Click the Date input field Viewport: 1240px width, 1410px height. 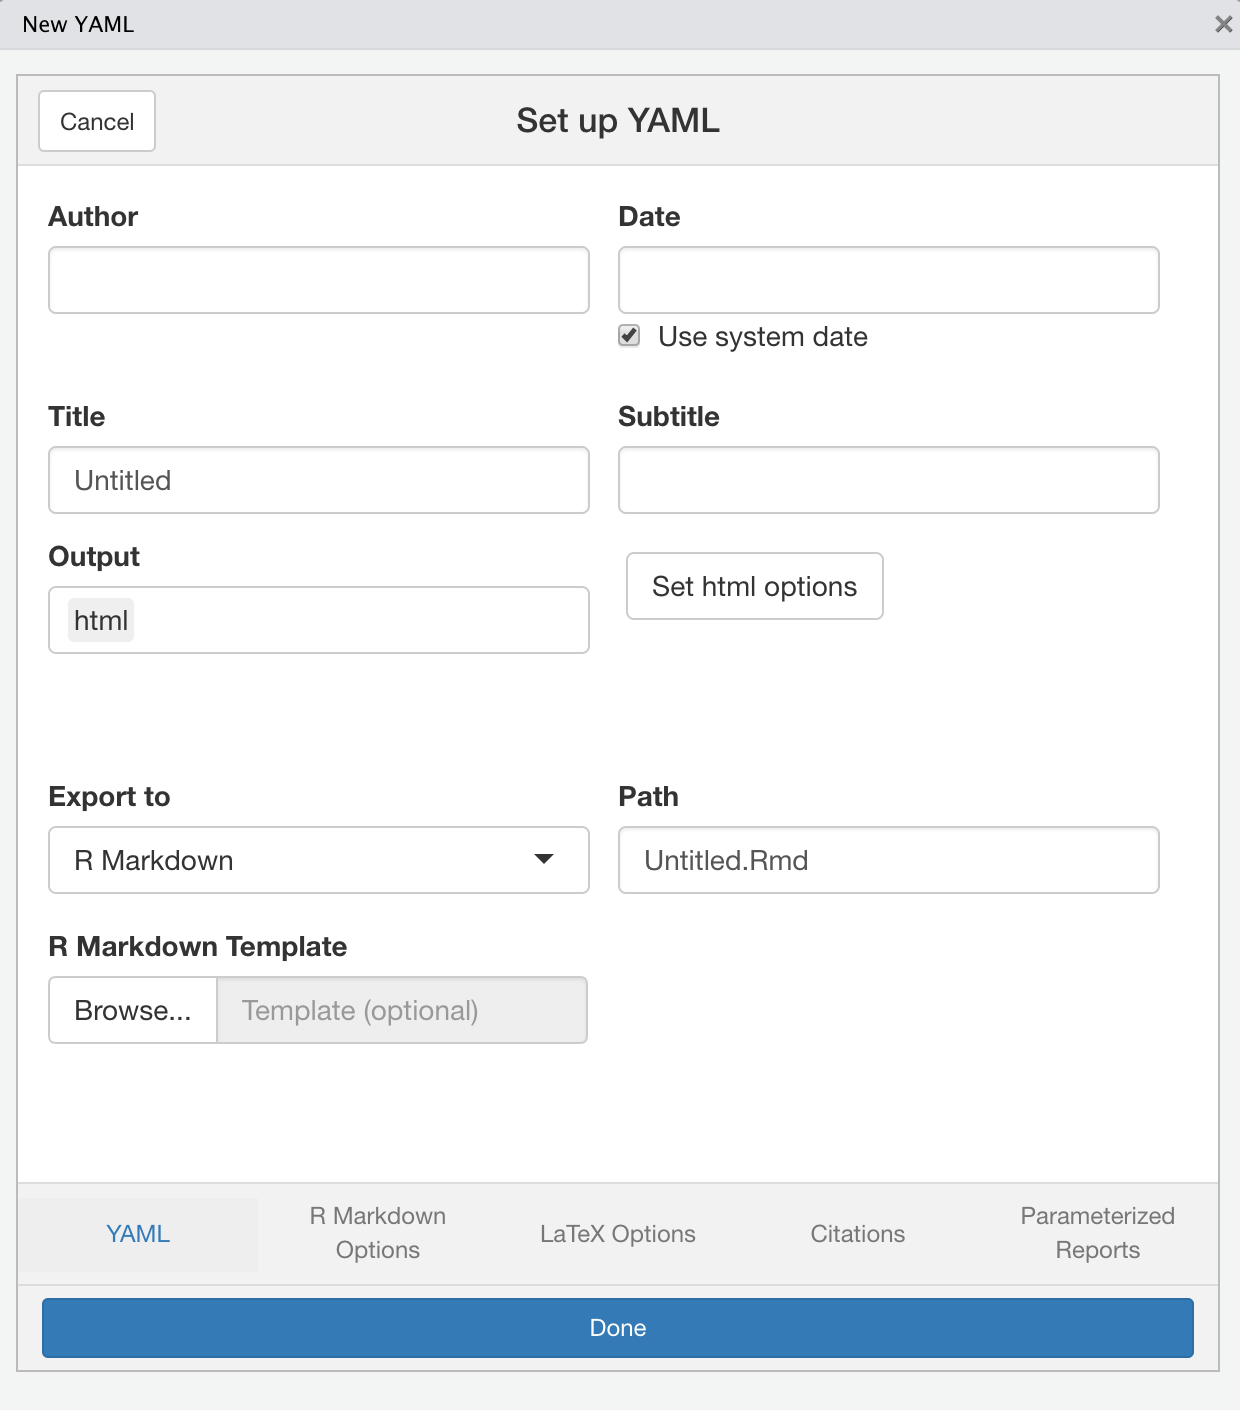pos(888,280)
